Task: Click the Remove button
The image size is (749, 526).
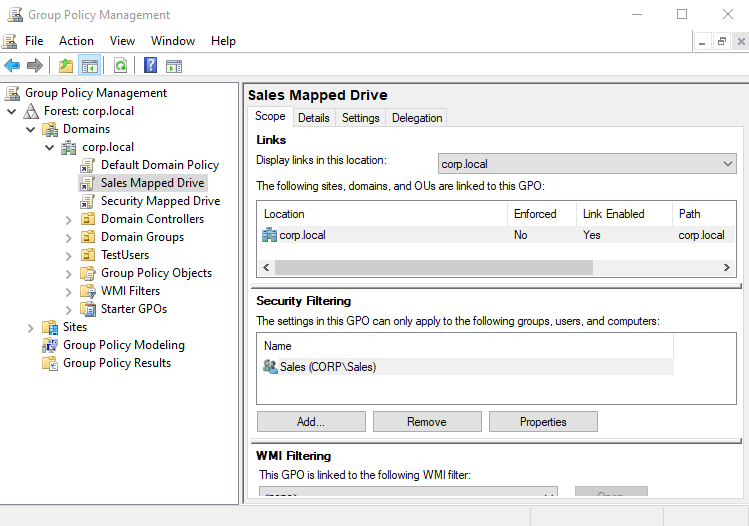Action: [x=427, y=422]
